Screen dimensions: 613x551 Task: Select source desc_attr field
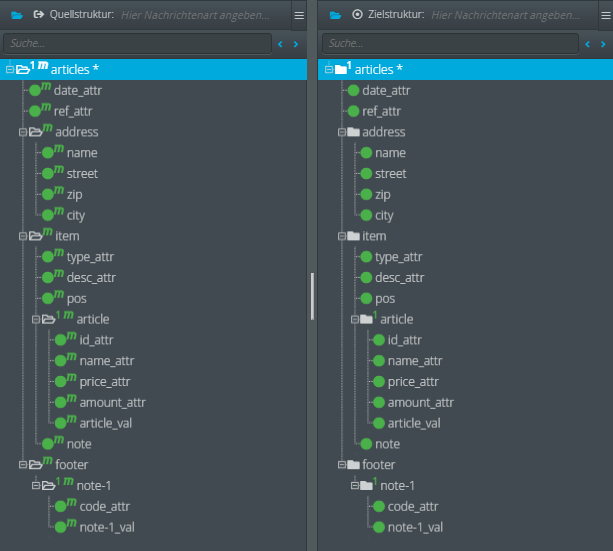(91, 278)
